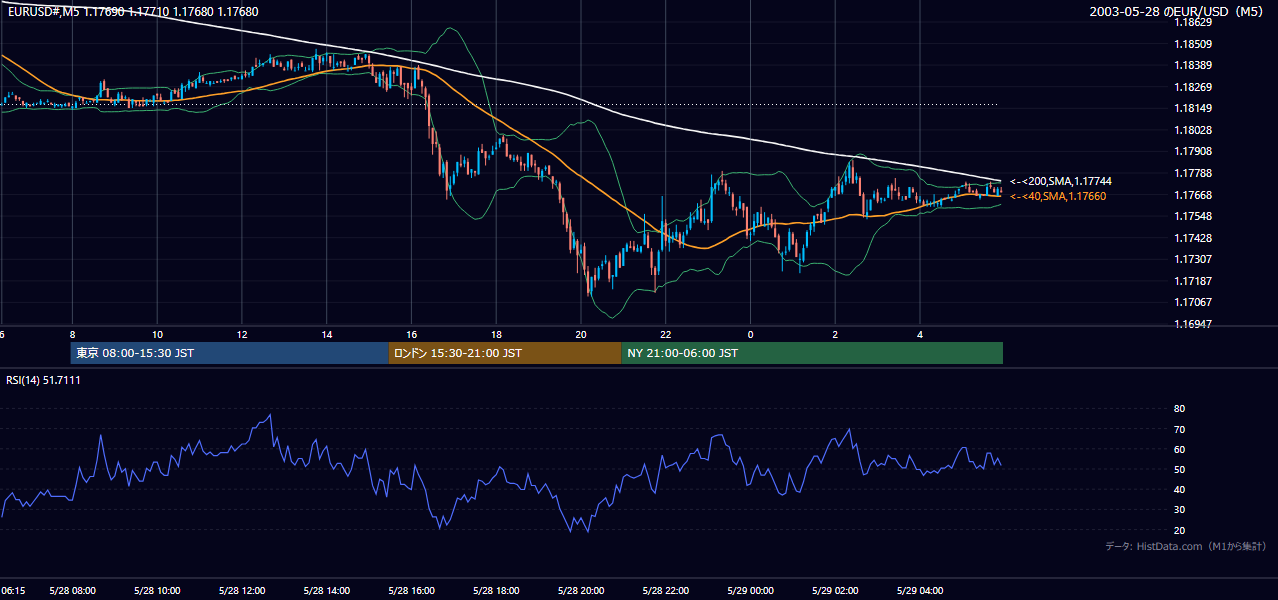Click the bottom time label 5/28 08:00
Screen dimensions: 1278x600
(x=72, y=591)
